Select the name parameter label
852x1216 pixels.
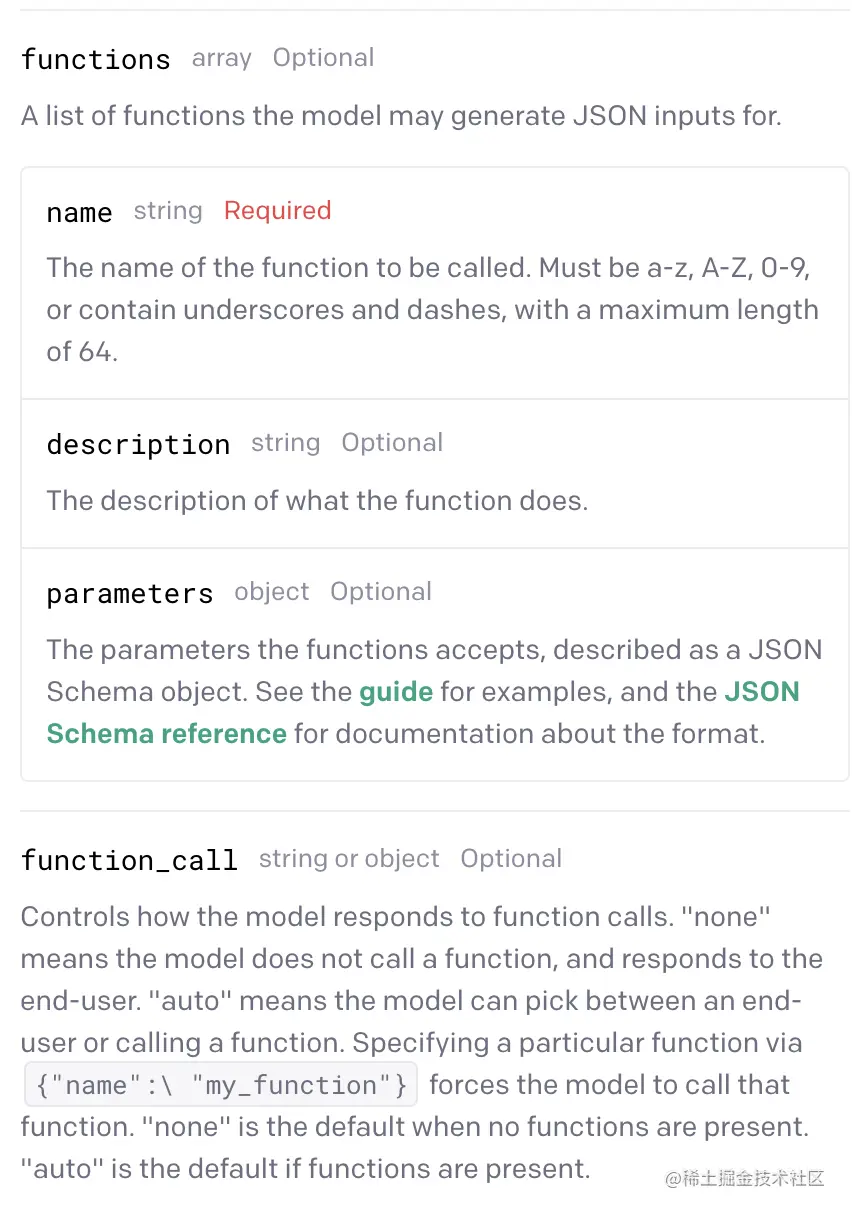[x=80, y=212]
